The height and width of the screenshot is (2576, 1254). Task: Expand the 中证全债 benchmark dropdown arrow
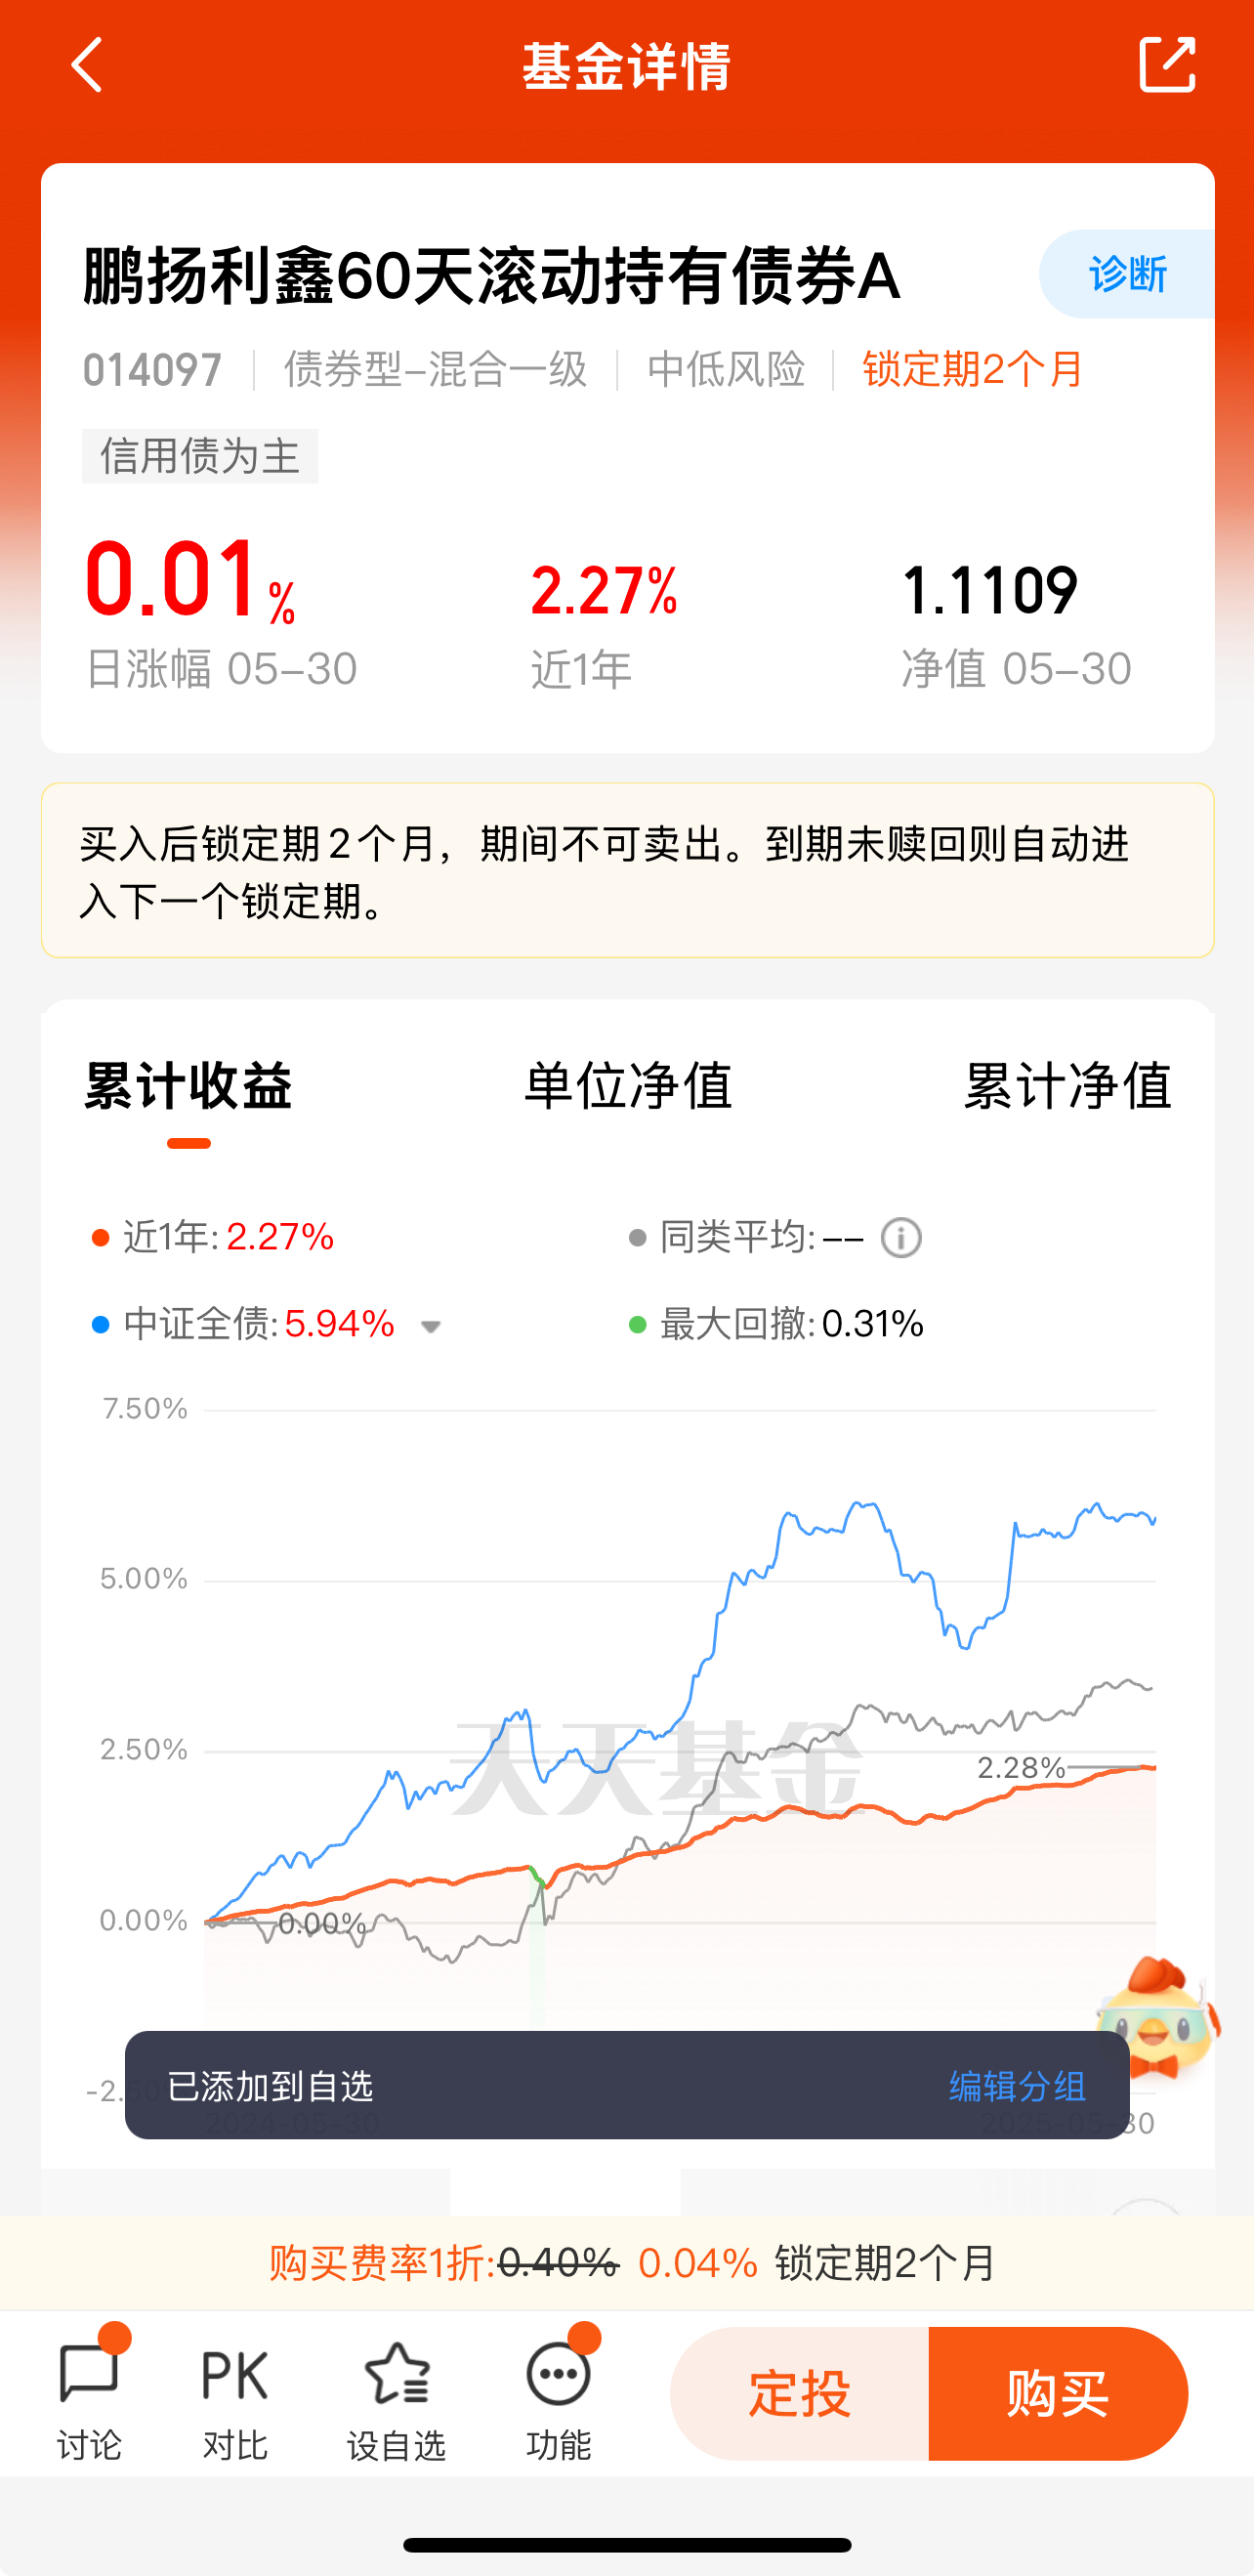click(x=431, y=1327)
